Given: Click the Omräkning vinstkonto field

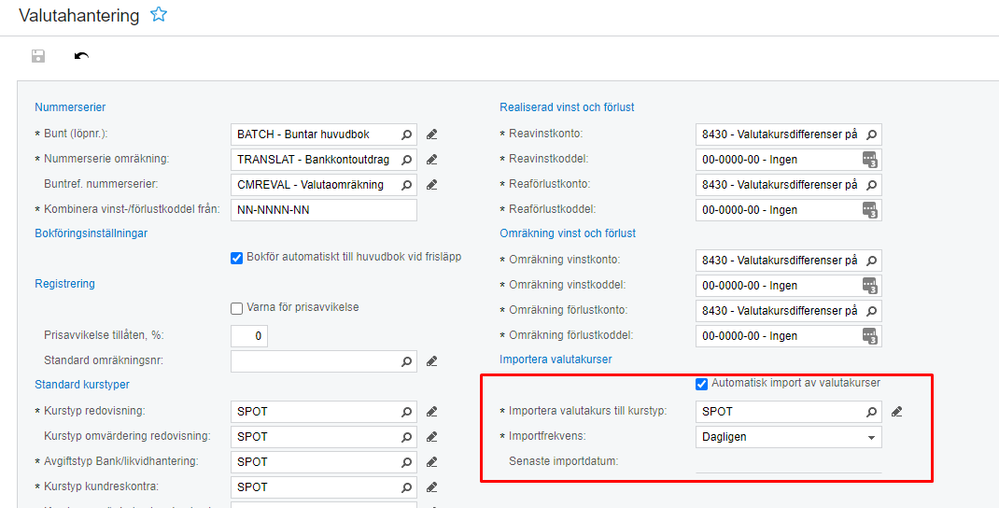Looking at the screenshot, I should point(779,260).
